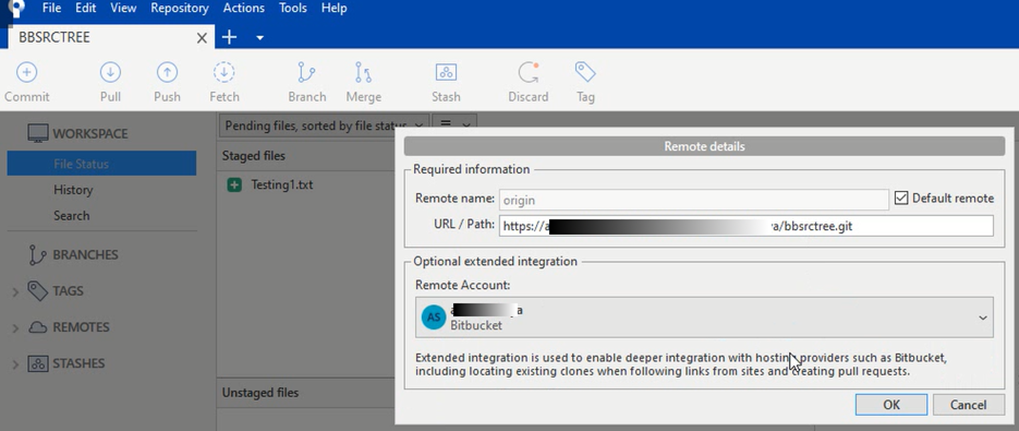The image size is (1019, 431).
Task: Click the Commit toolbar icon
Action: (27, 73)
